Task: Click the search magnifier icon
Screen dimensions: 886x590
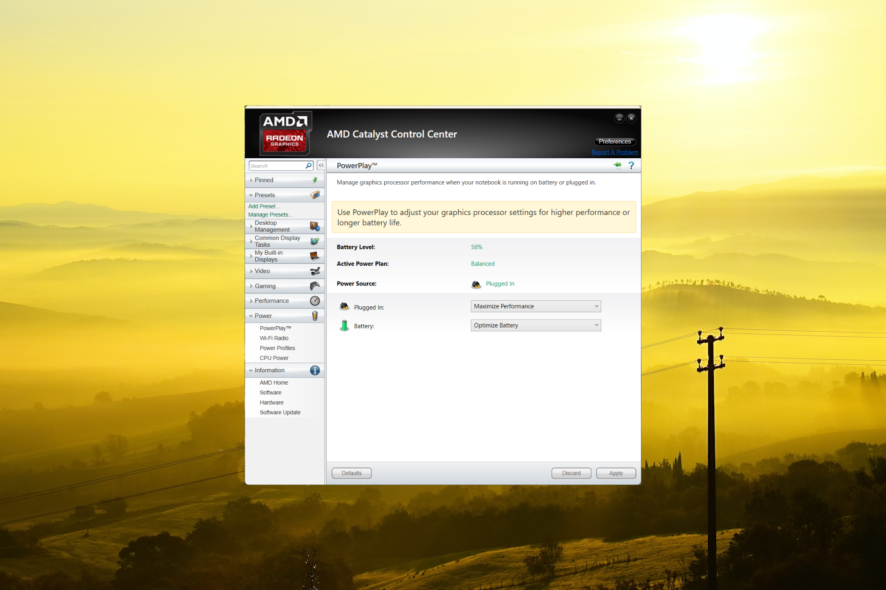Action: pyautogui.click(x=309, y=166)
